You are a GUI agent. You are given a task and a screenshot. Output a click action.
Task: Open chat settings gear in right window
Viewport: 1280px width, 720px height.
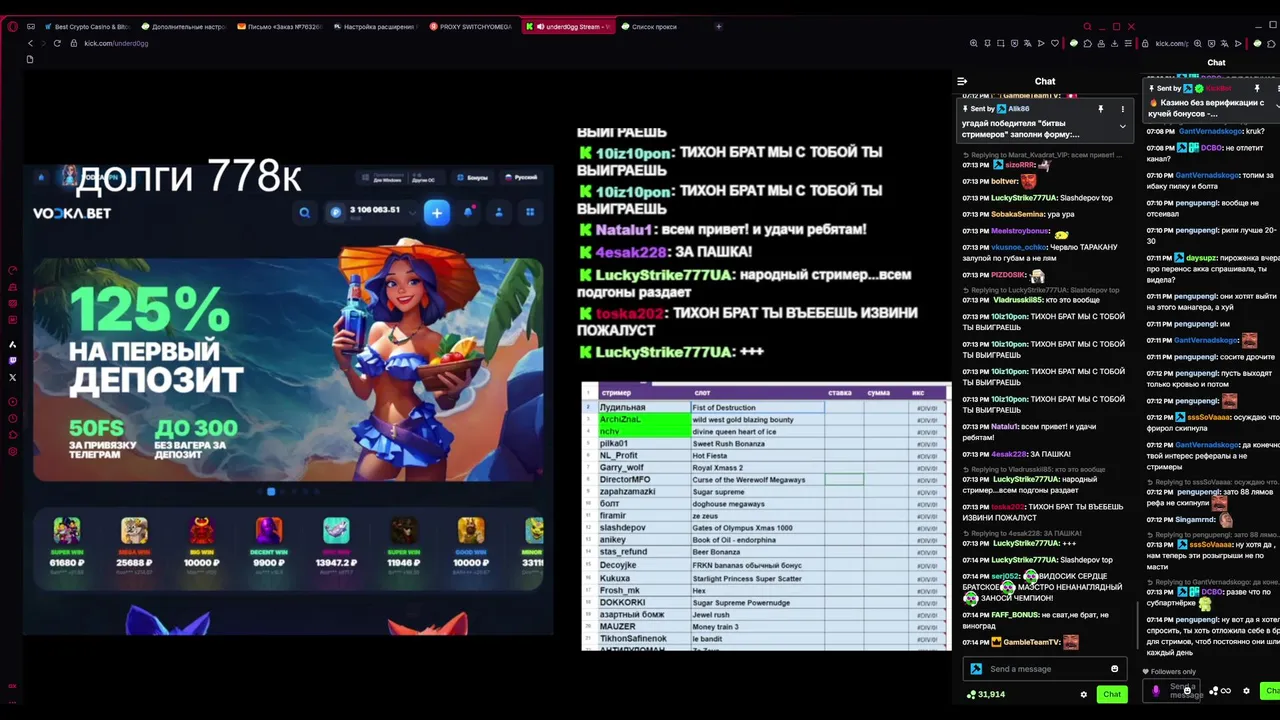pyautogui.click(x=1246, y=691)
